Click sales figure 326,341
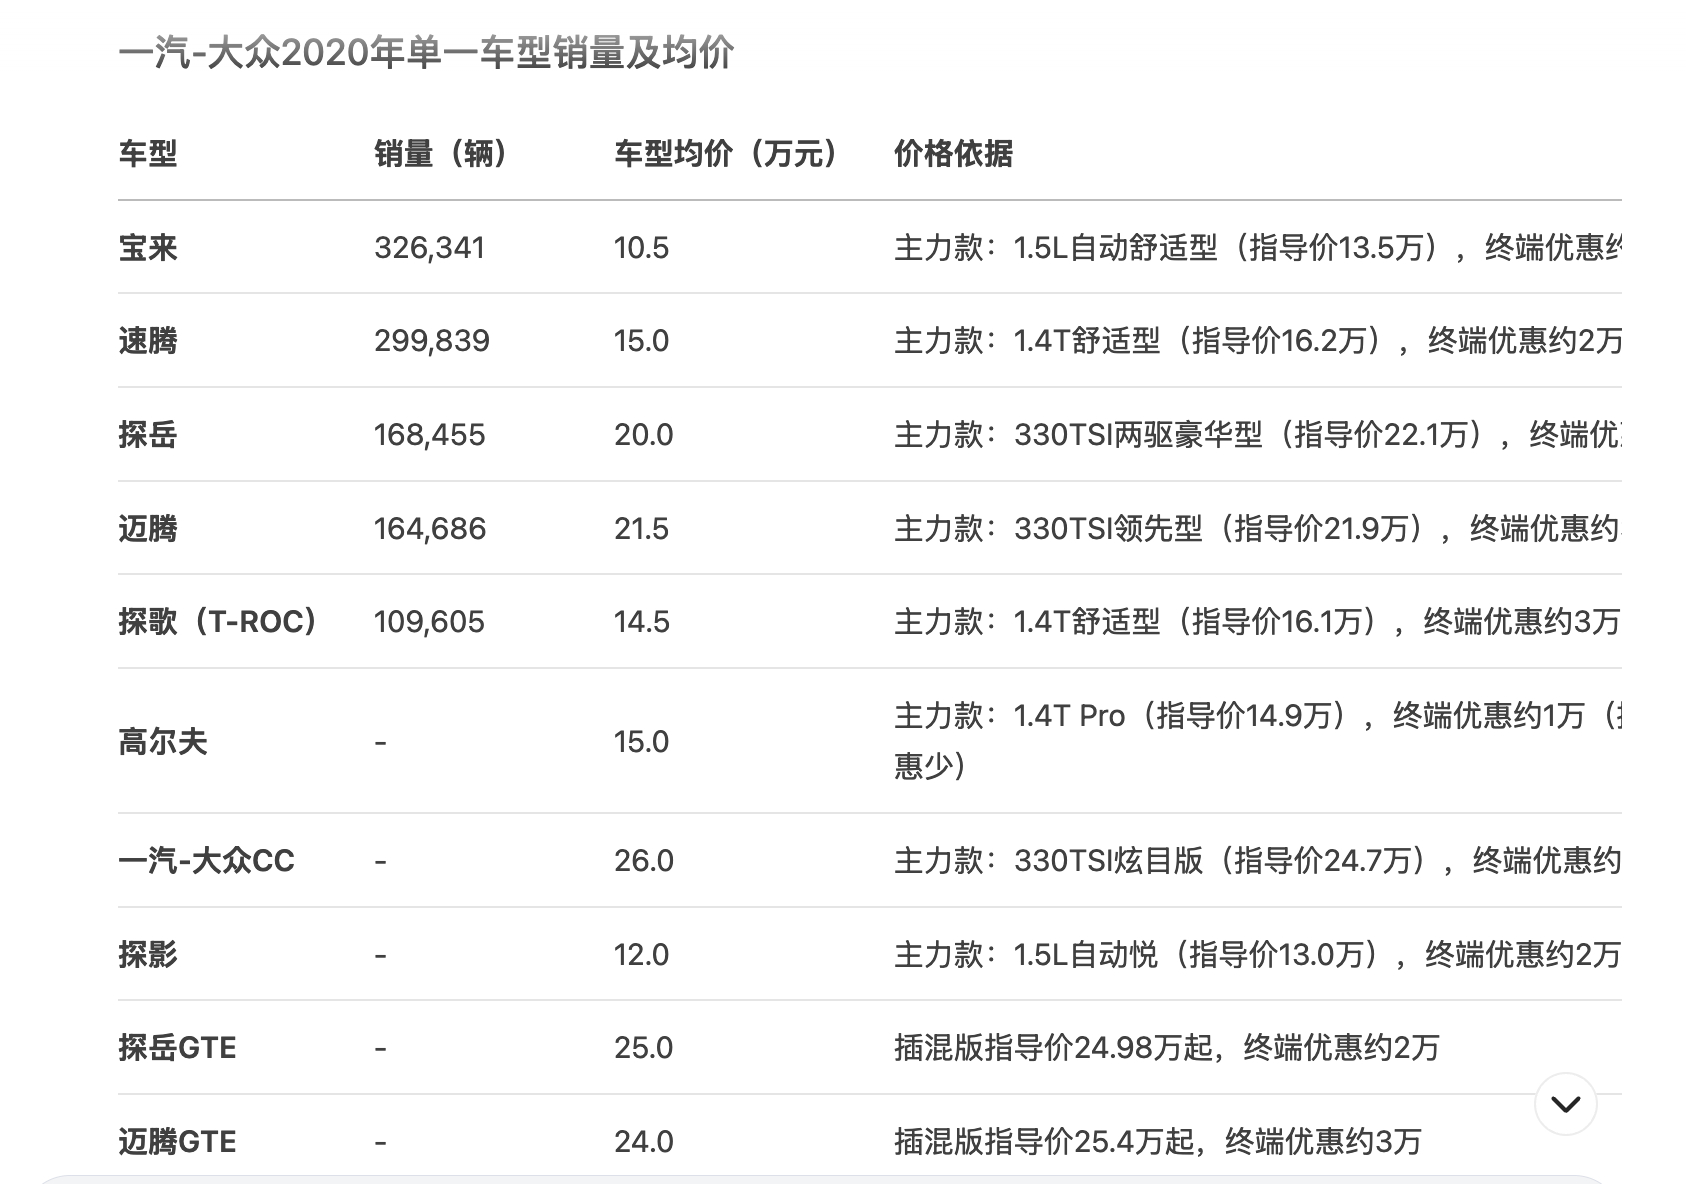Viewport: 1686px width, 1184px height. [430, 248]
